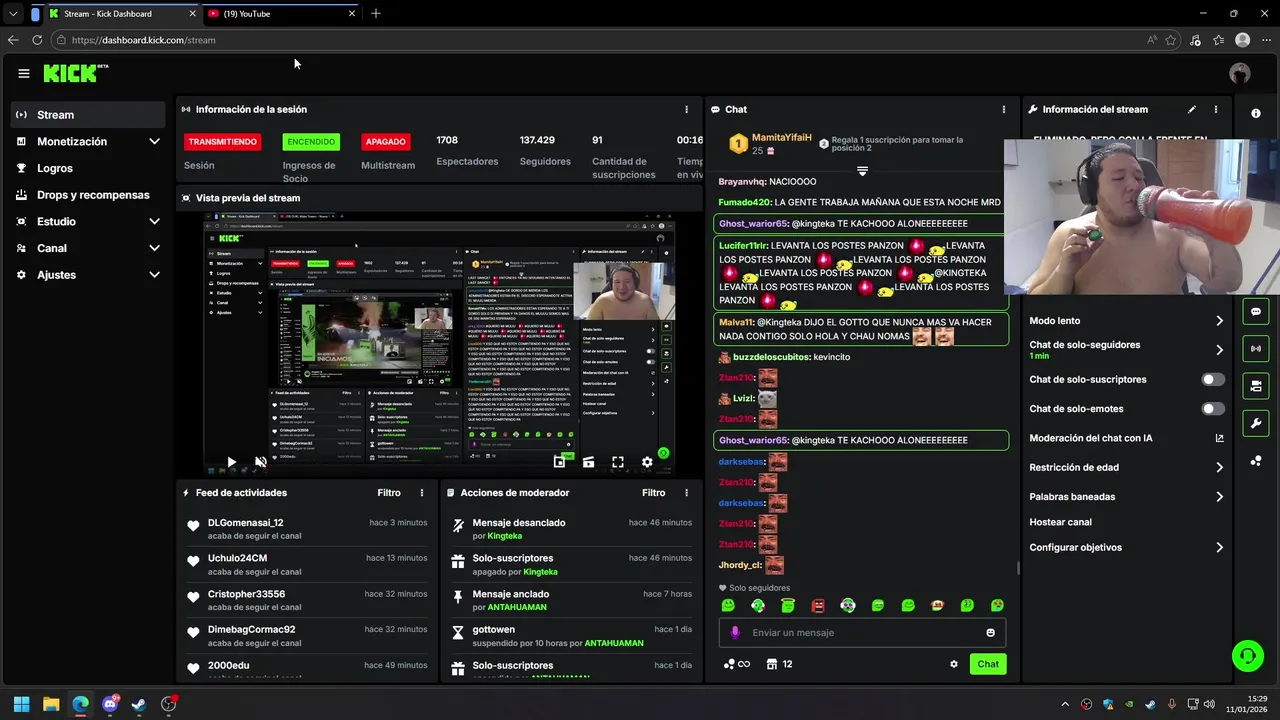Open the Windows Start menu
1280x720 pixels.
point(21,705)
